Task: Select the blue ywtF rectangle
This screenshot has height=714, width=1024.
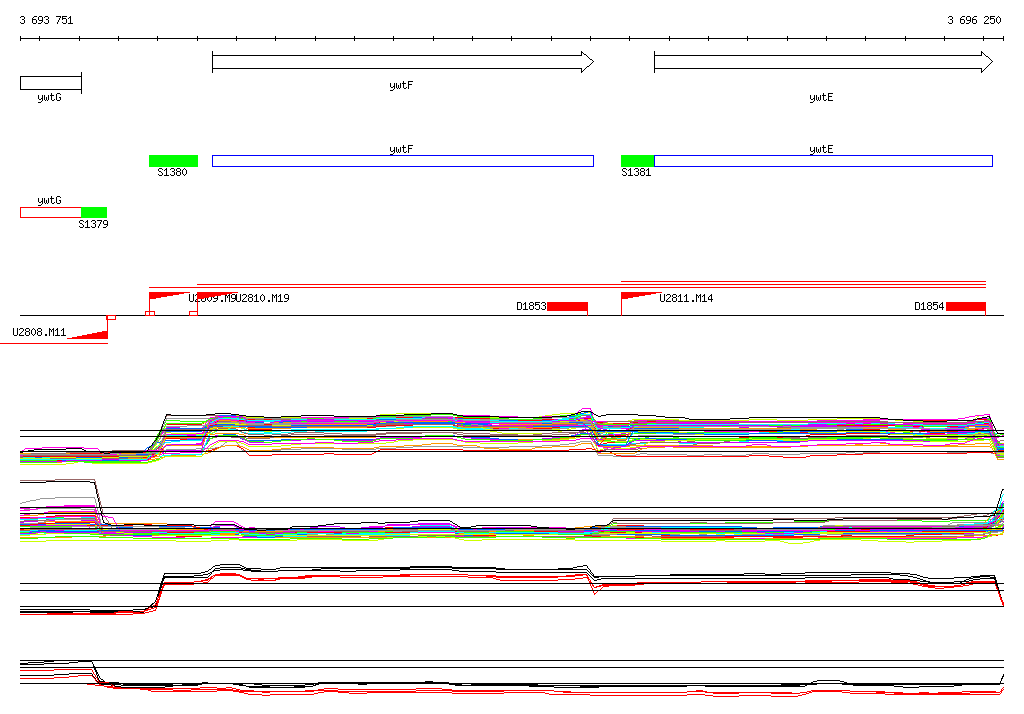Action: (x=403, y=161)
